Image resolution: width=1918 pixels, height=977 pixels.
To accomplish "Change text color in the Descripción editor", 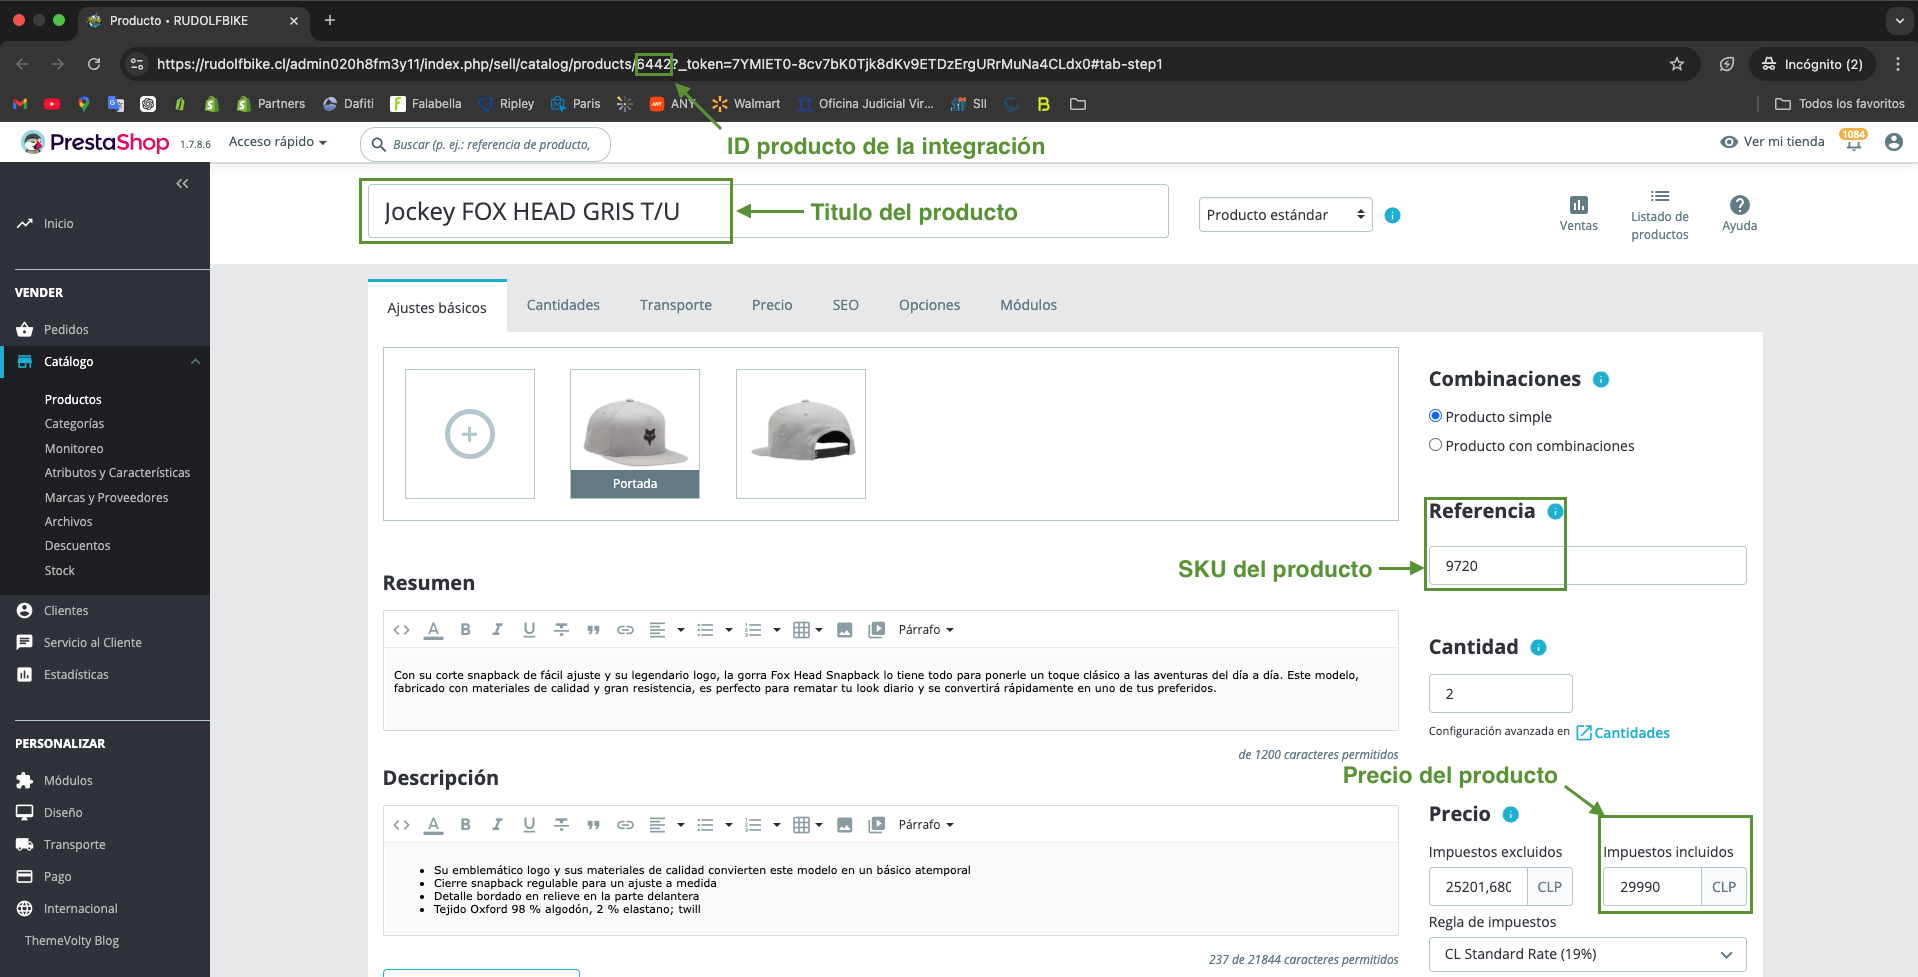I will coord(433,825).
